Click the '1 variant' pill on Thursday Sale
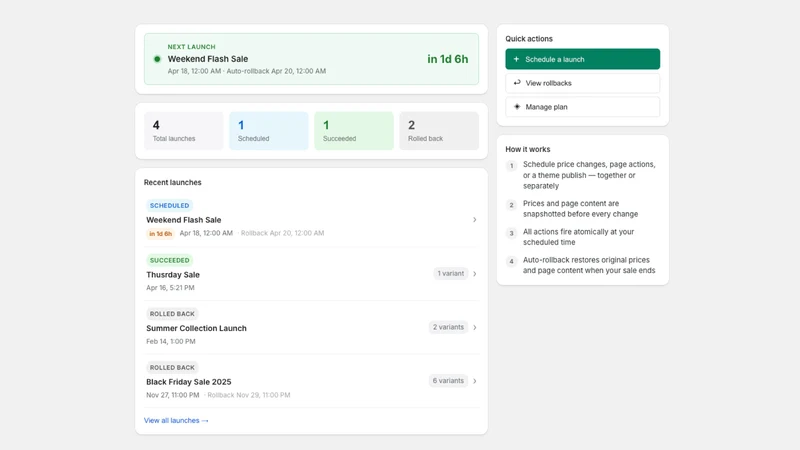Screen dimensions: 800x450 click(451, 273)
